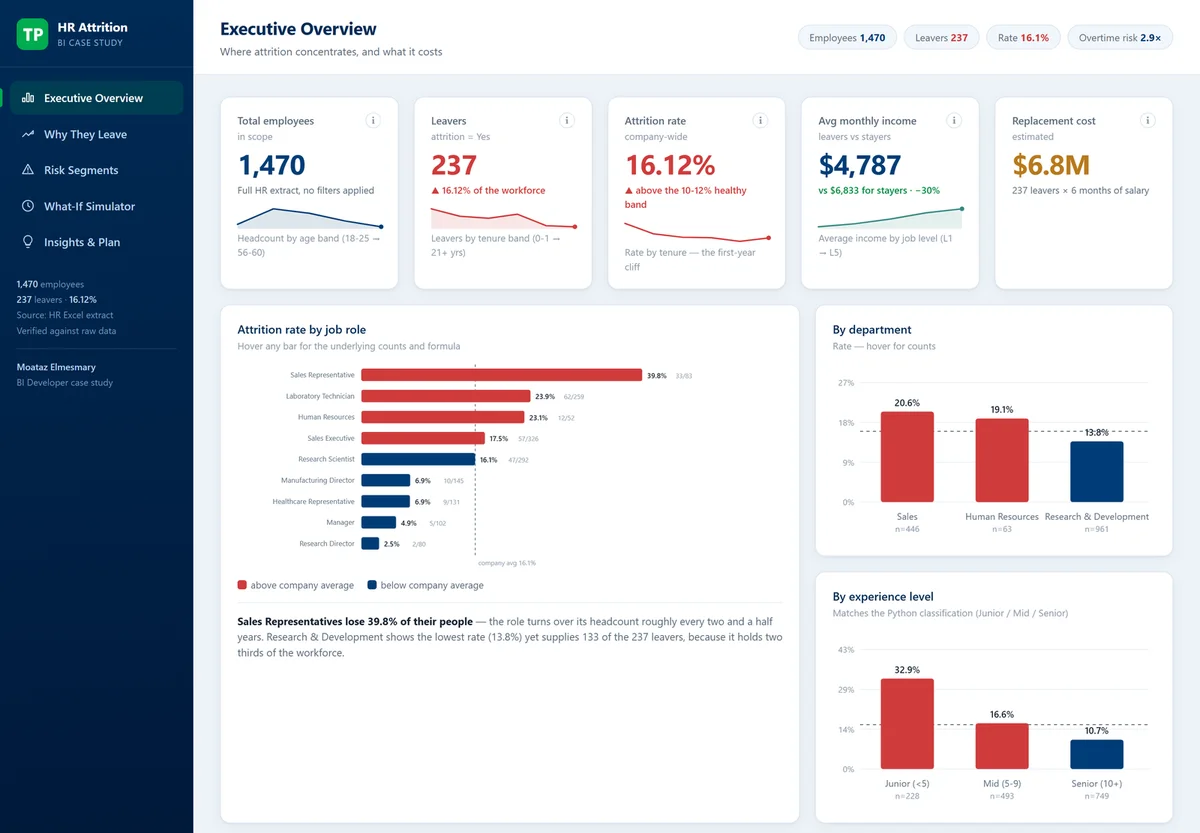The image size is (1200, 833).
Task: Click the Insights & Plan lightbulb icon
Action: coord(27,242)
